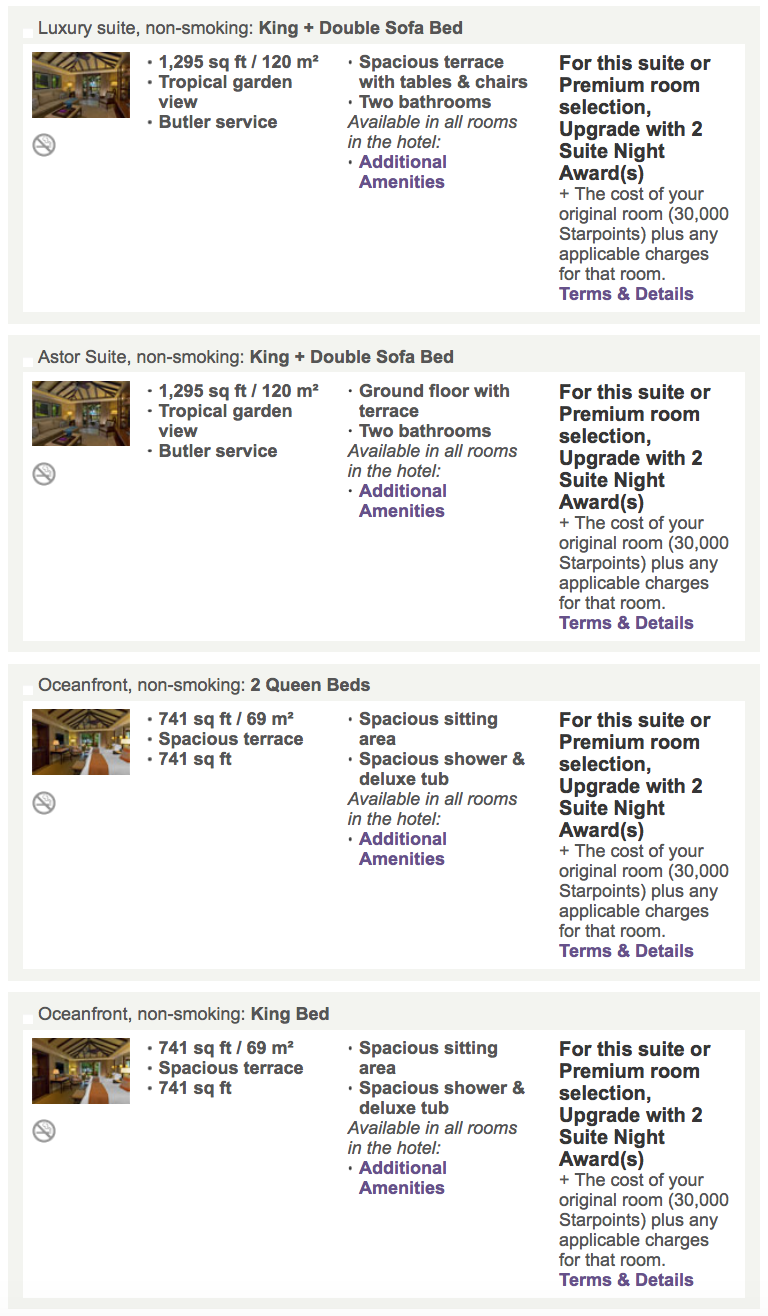
Task: View Terms & Details for 2 Queen Beds room
Action: [626, 951]
